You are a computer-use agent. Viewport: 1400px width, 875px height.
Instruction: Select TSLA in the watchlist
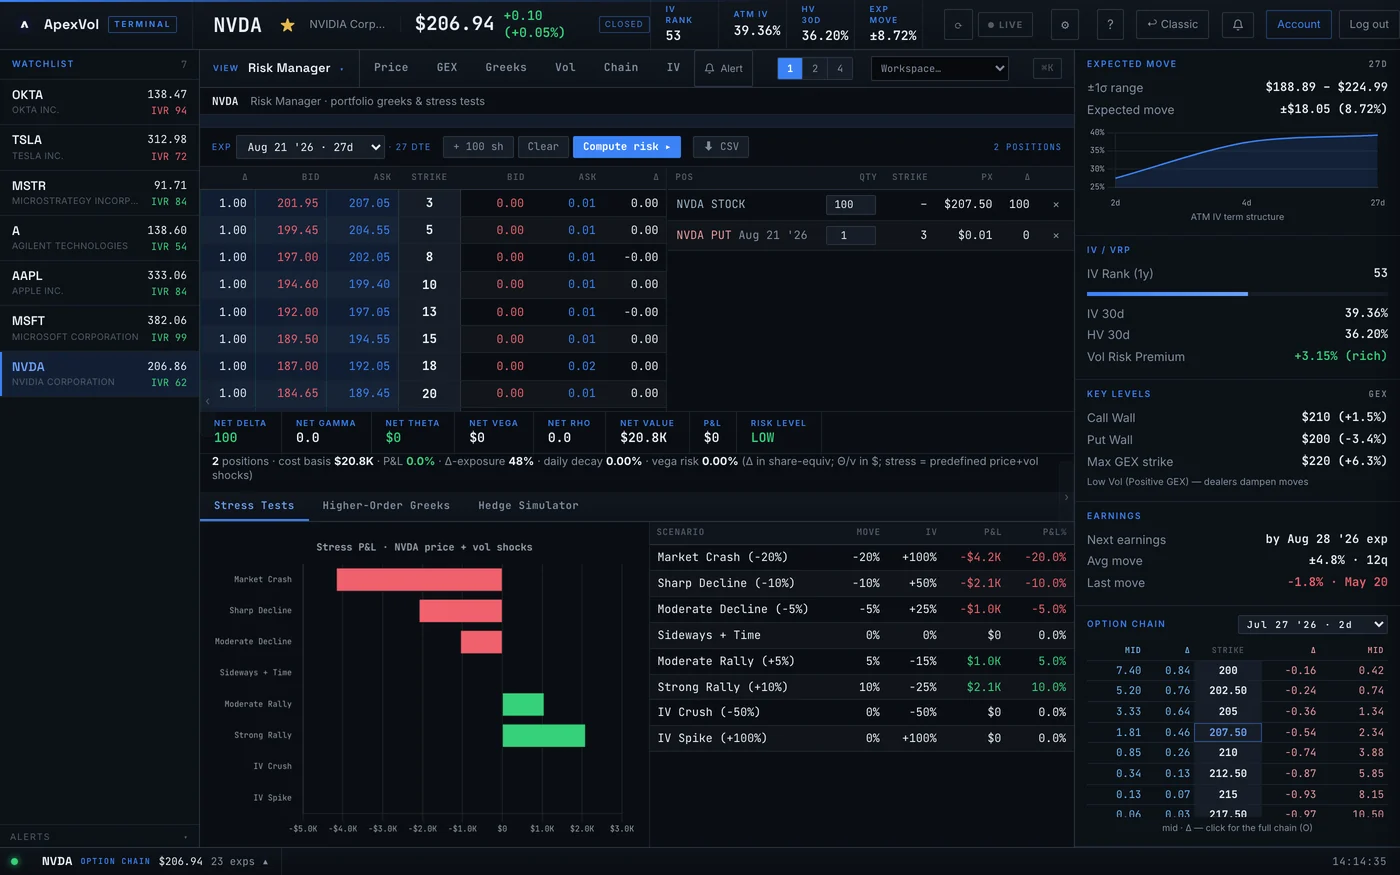(99, 147)
